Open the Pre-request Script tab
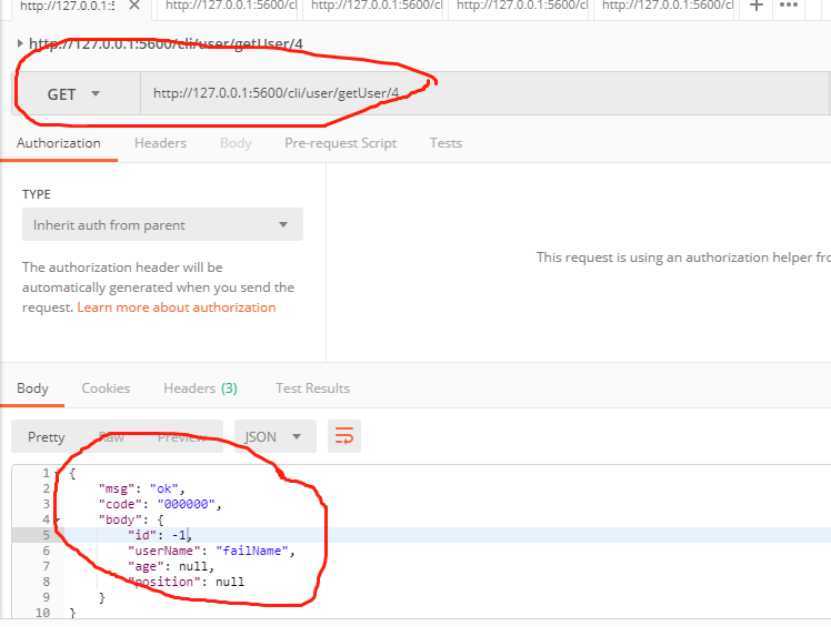This screenshot has height=627, width=831. click(x=340, y=143)
